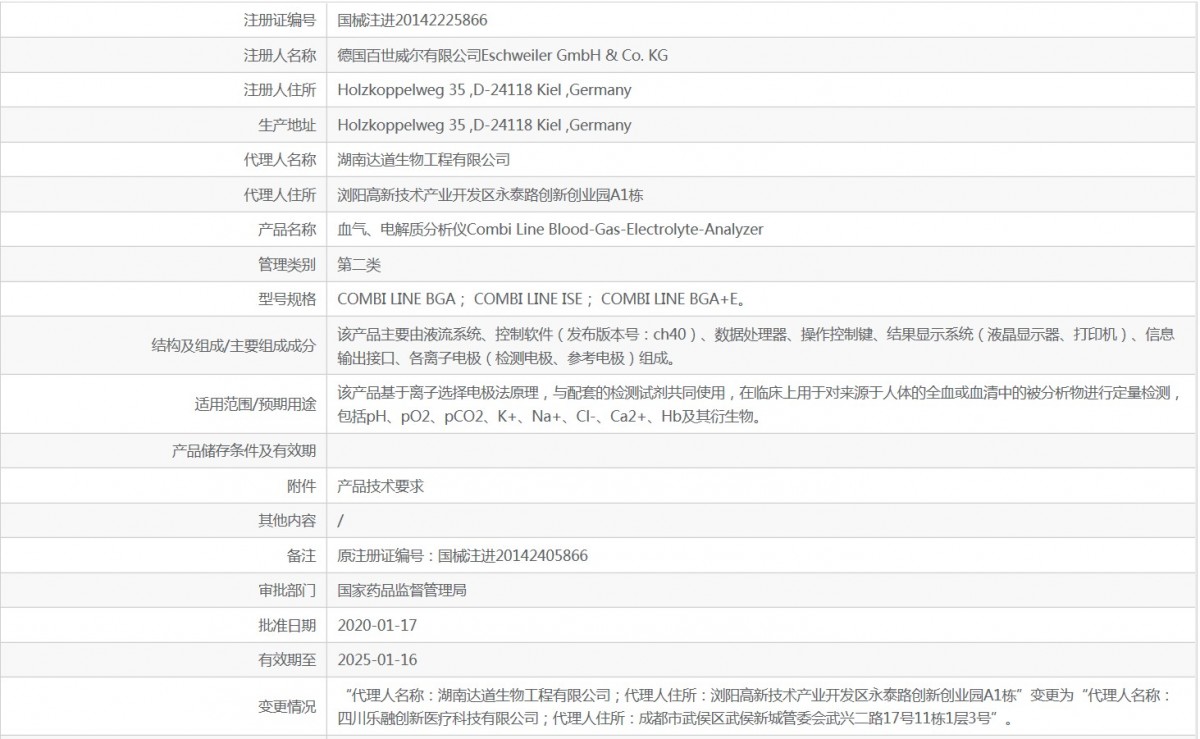Open the 产品技术要求 attachment entry

[380, 486]
